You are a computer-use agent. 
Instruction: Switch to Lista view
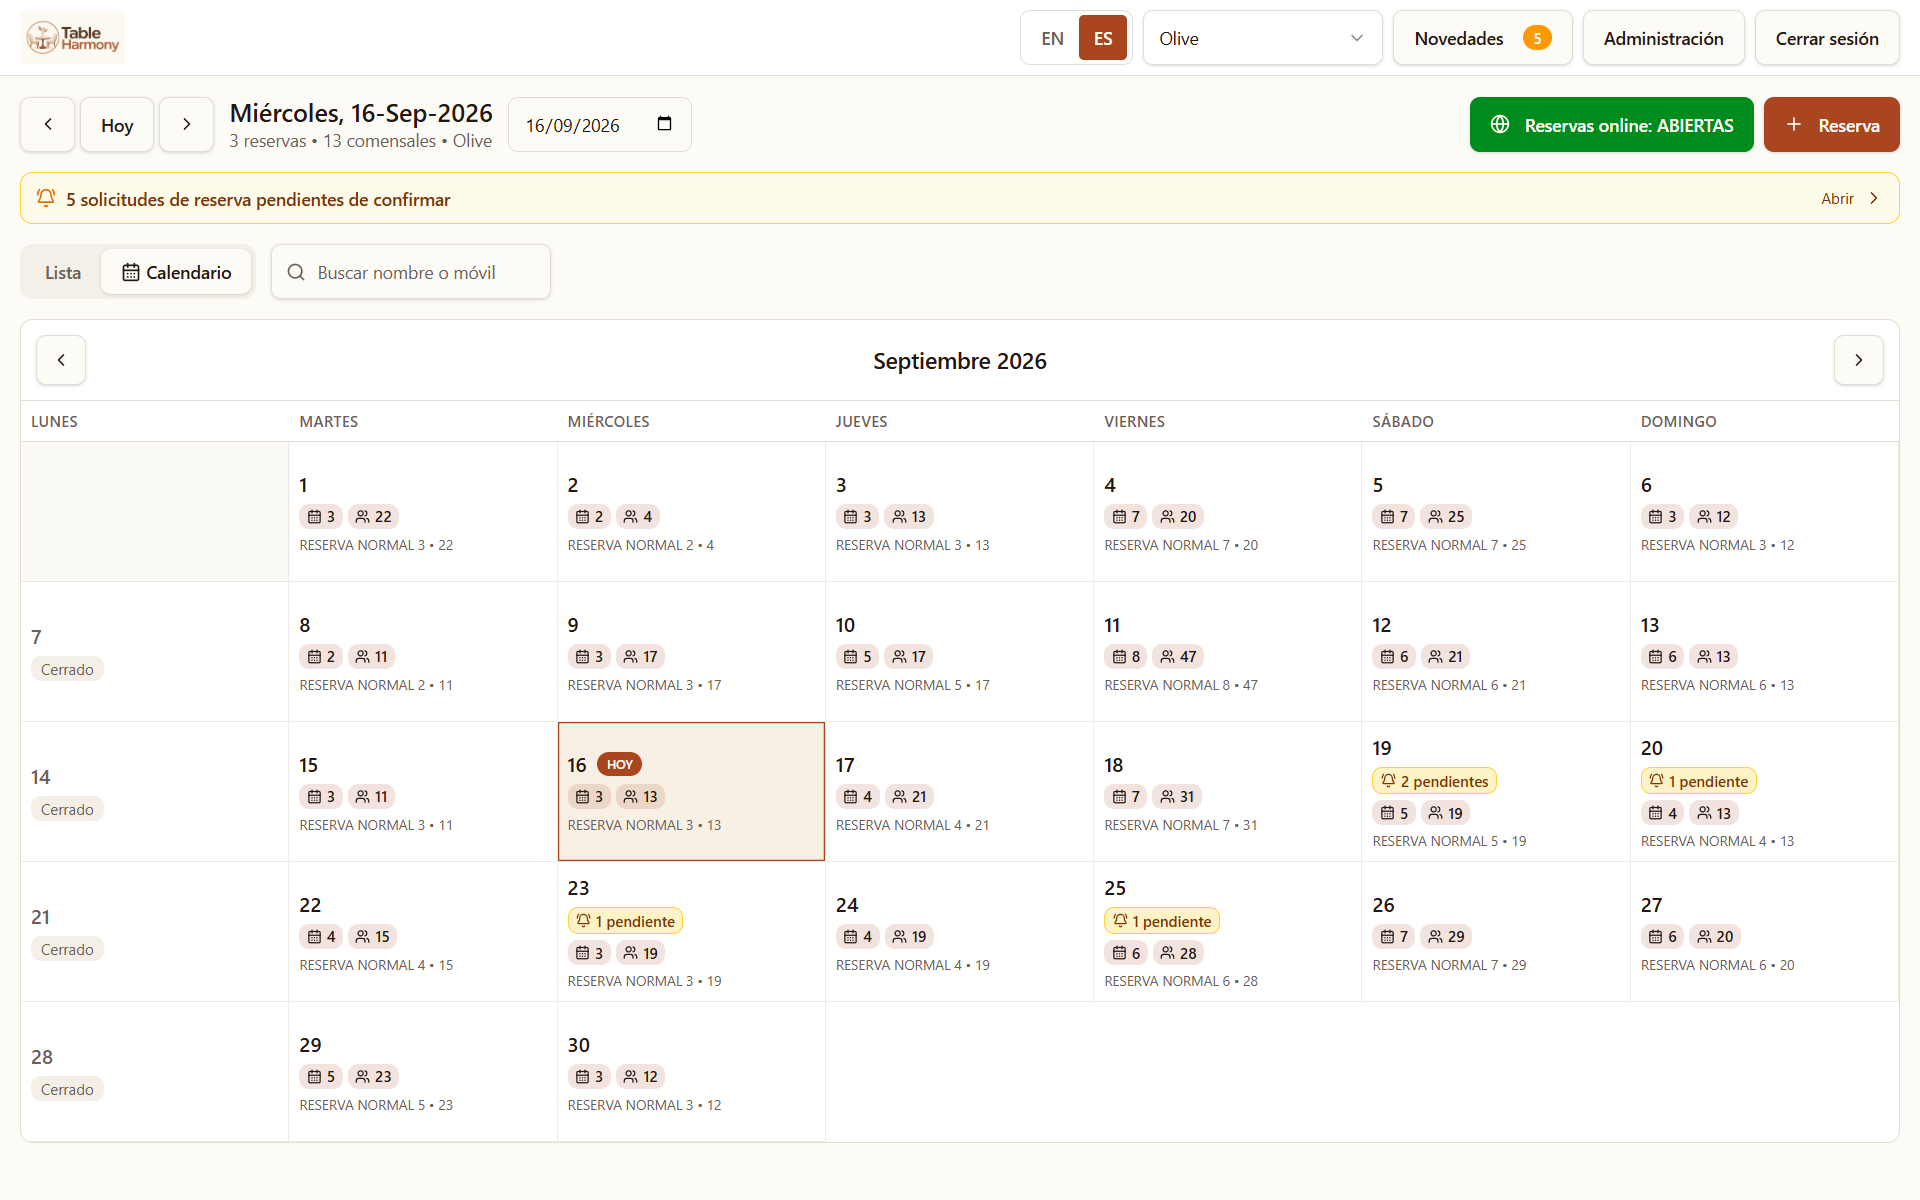(x=63, y=272)
